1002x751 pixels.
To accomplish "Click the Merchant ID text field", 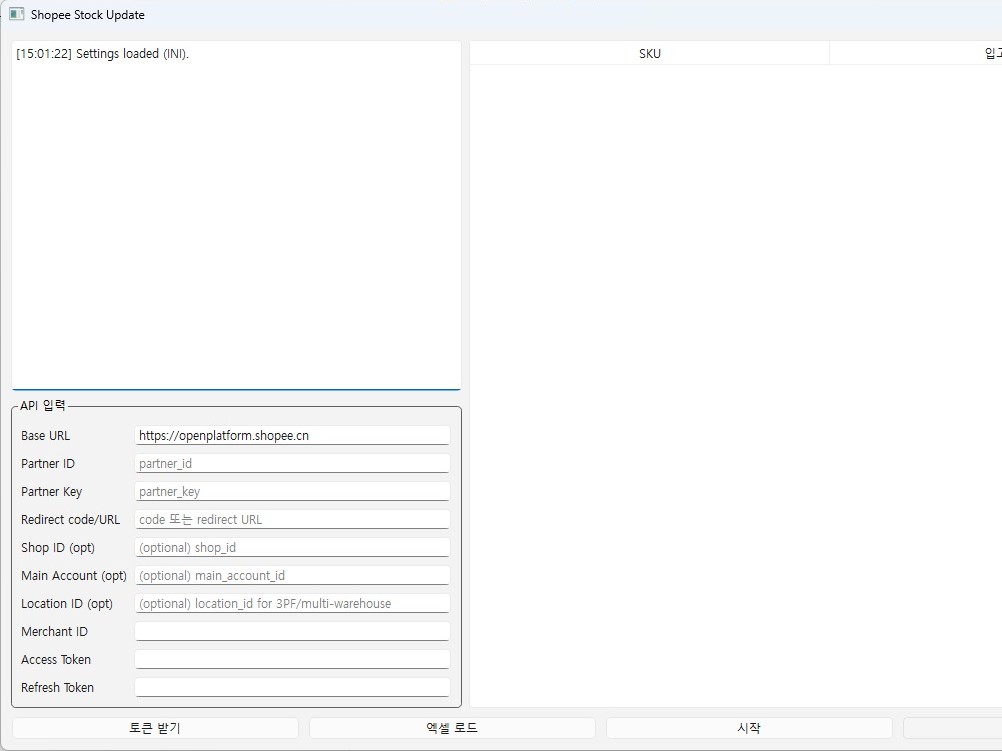I will [x=291, y=632].
